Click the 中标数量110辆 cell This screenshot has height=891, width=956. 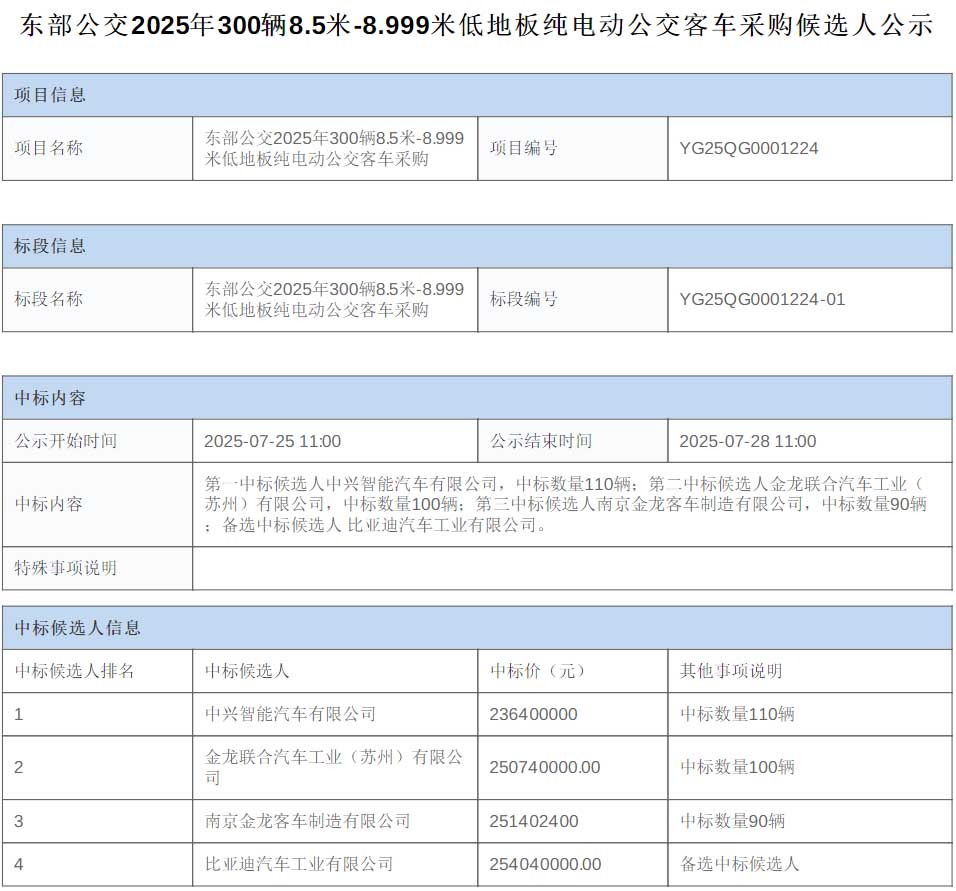[810, 714]
